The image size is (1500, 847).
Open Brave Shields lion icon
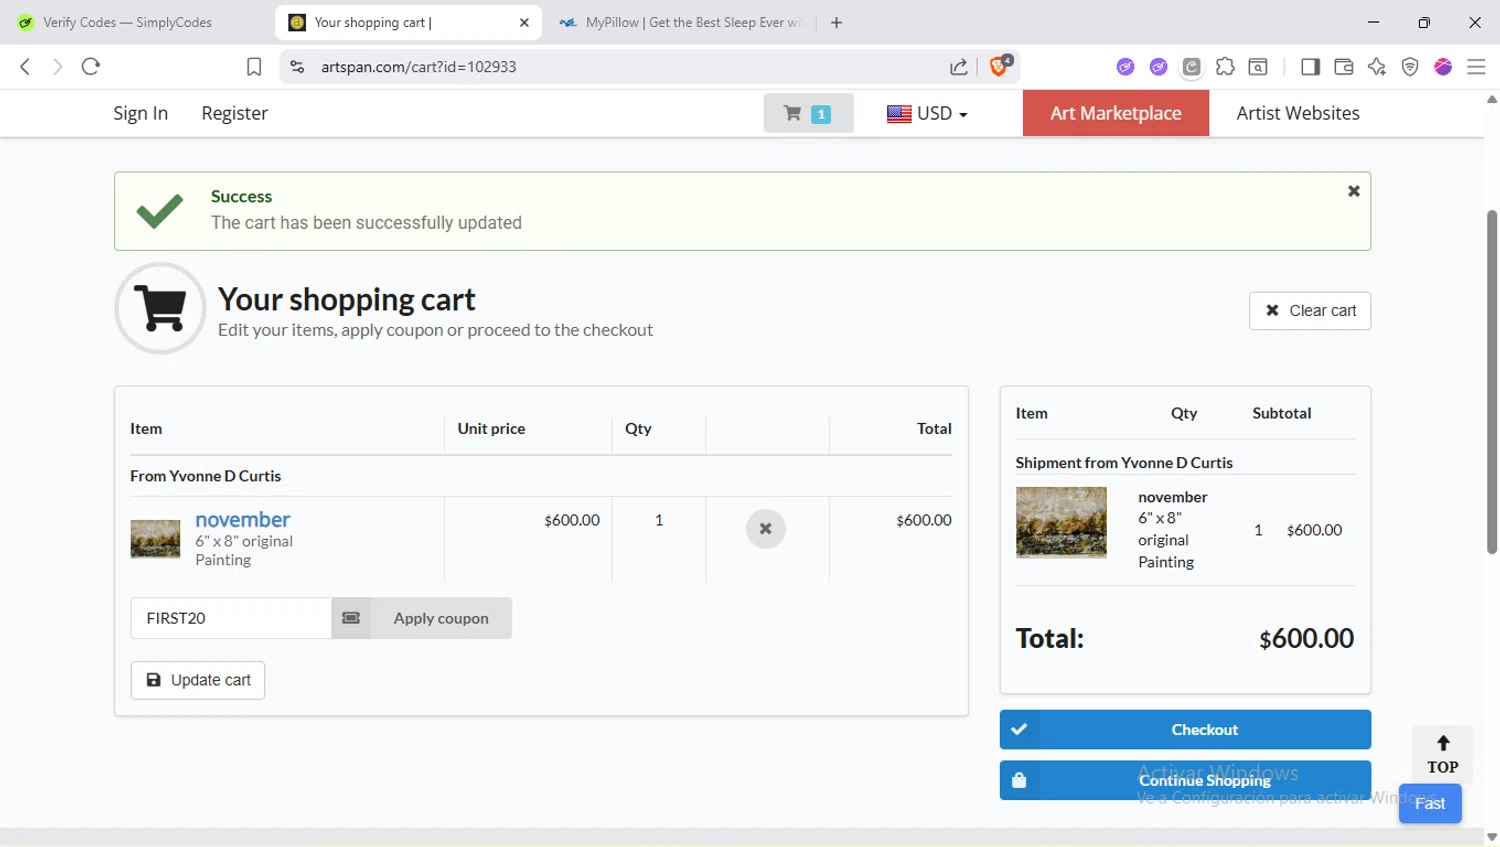[1000, 66]
